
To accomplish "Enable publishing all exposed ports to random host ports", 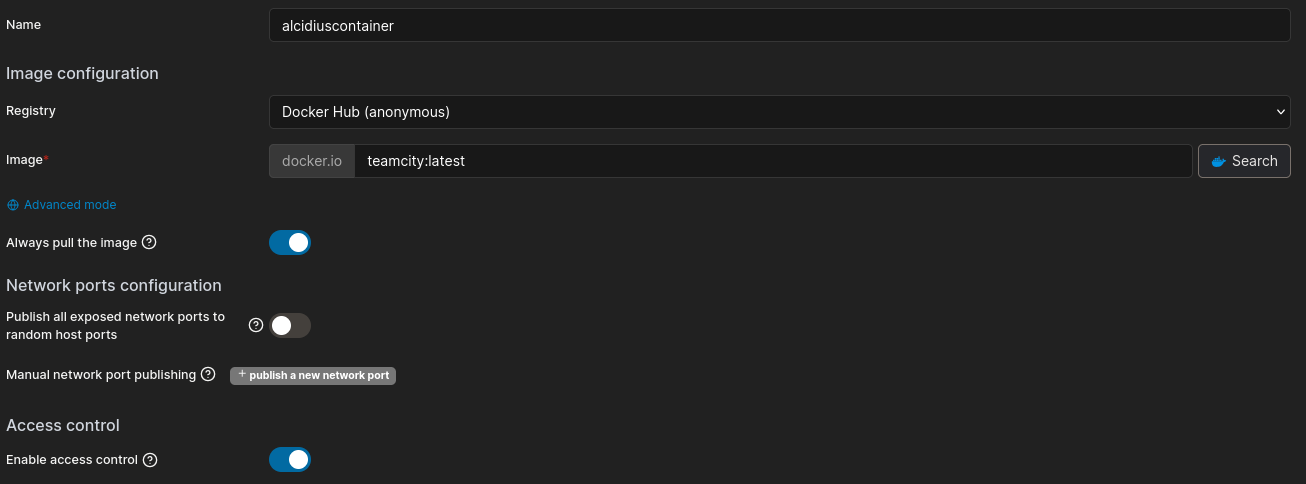I will [x=290, y=326].
